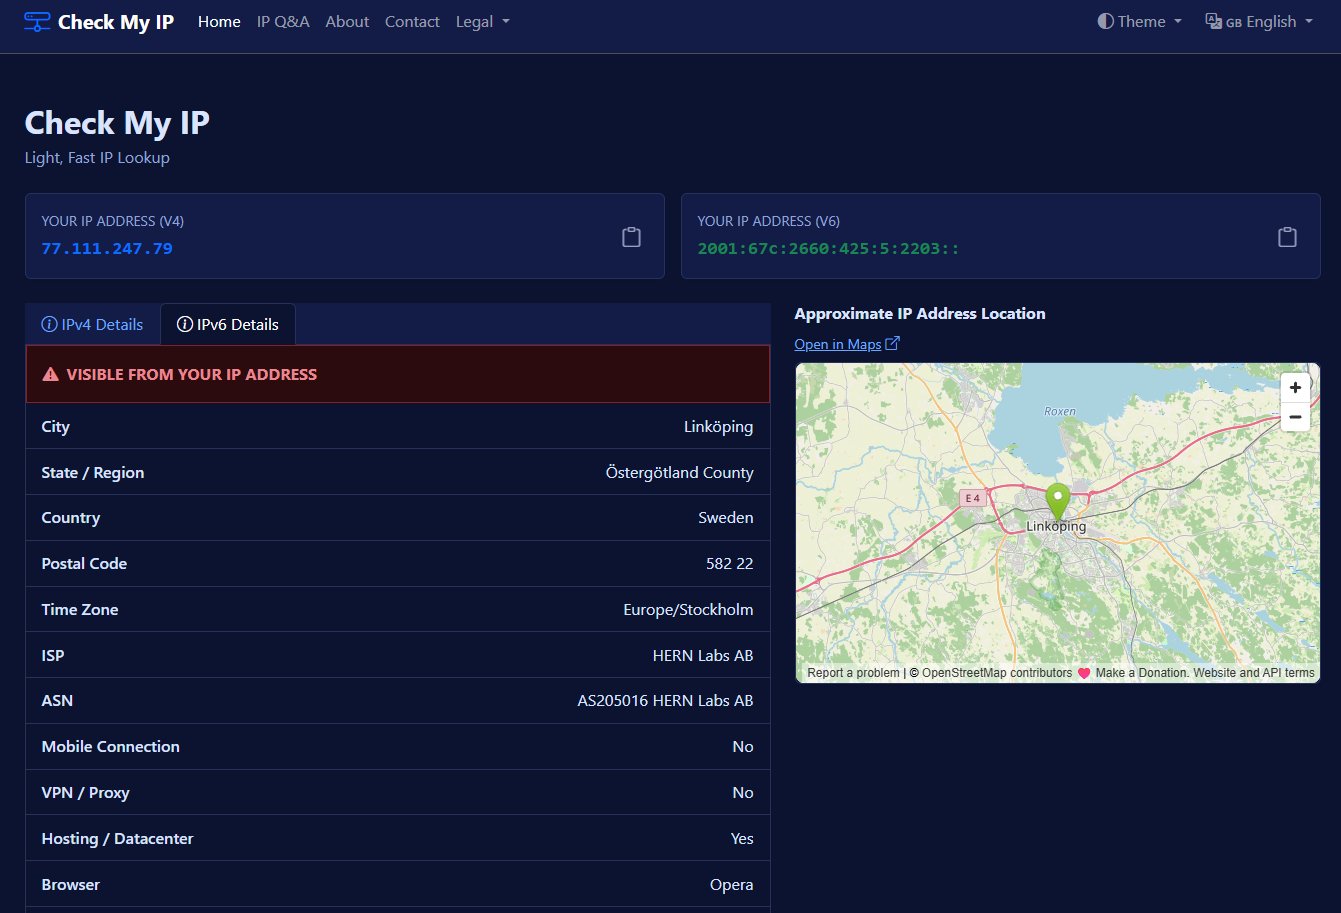This screenshot has width=1341, height=913.
Task: Click the Europe/Stockholm time zone value
Action: coord(688,609)
